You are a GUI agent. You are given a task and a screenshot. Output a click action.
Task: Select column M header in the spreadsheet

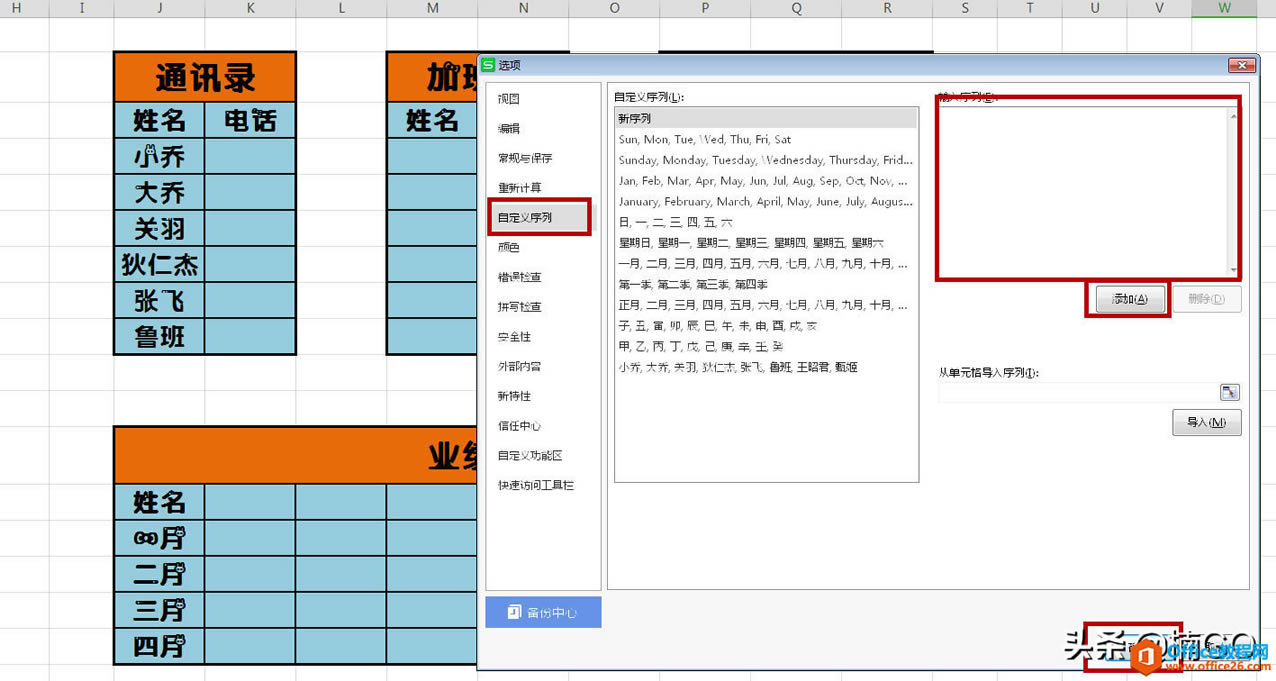coord(432,8)
